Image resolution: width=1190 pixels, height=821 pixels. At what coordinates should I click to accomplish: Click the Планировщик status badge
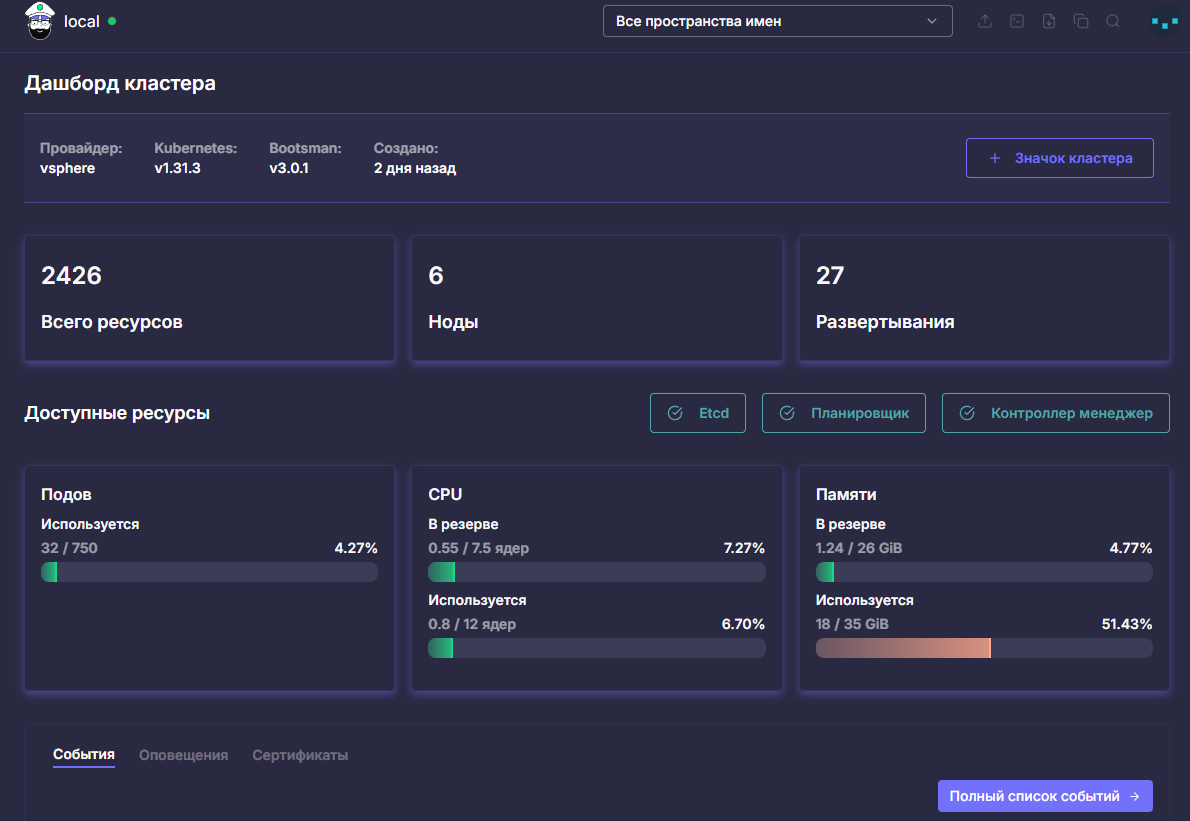click(843, 413)
